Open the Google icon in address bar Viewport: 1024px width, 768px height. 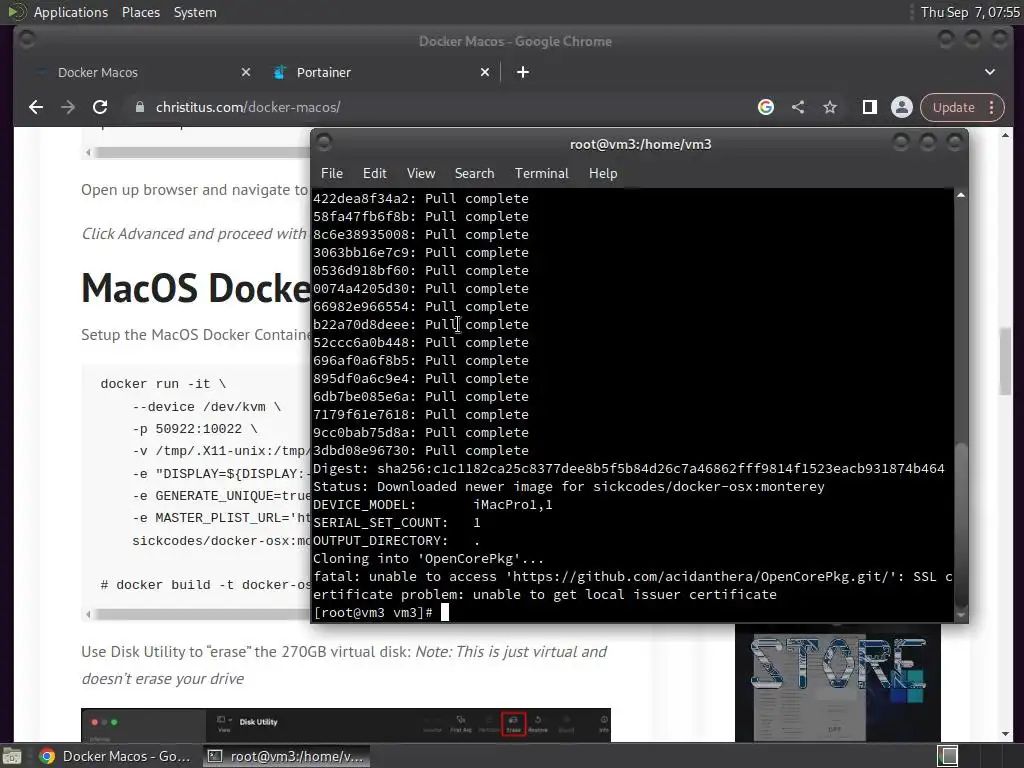point(766,107)
